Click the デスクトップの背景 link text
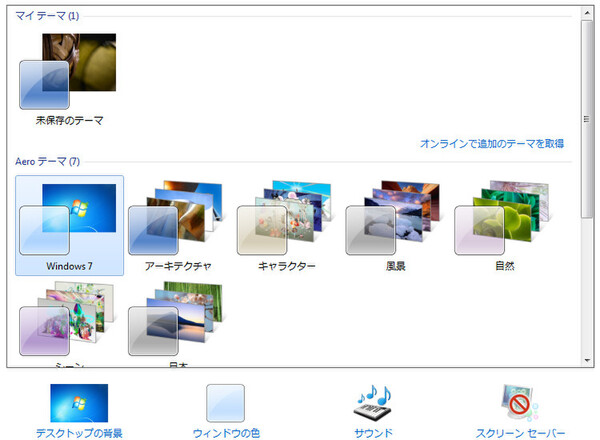This screenshot has width=600, height=440. (x=79, y=433)
